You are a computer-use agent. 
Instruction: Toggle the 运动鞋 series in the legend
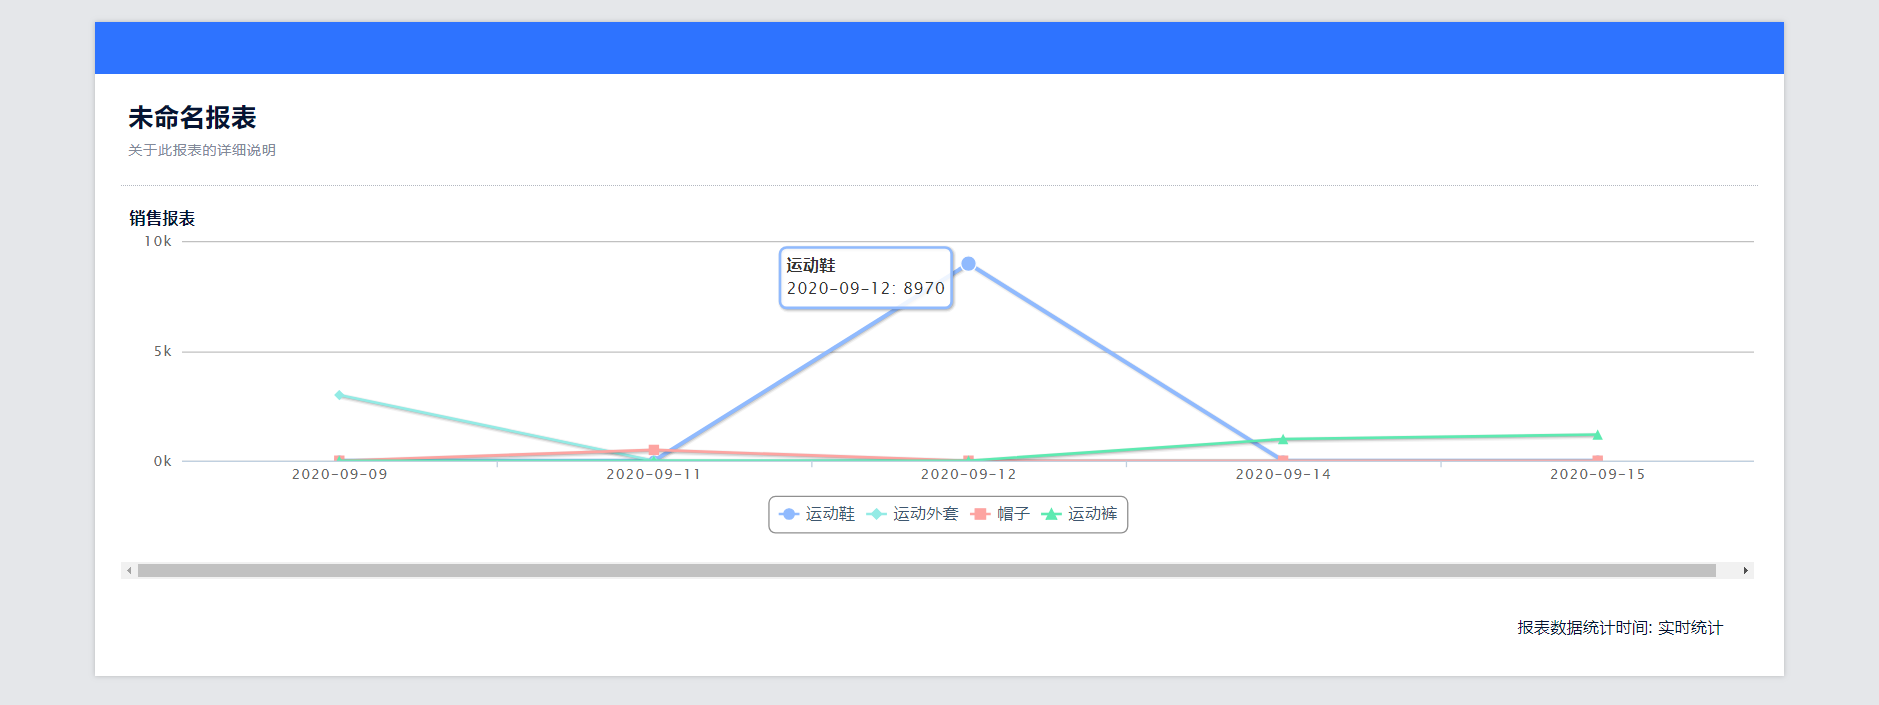(x=818, y=514)
